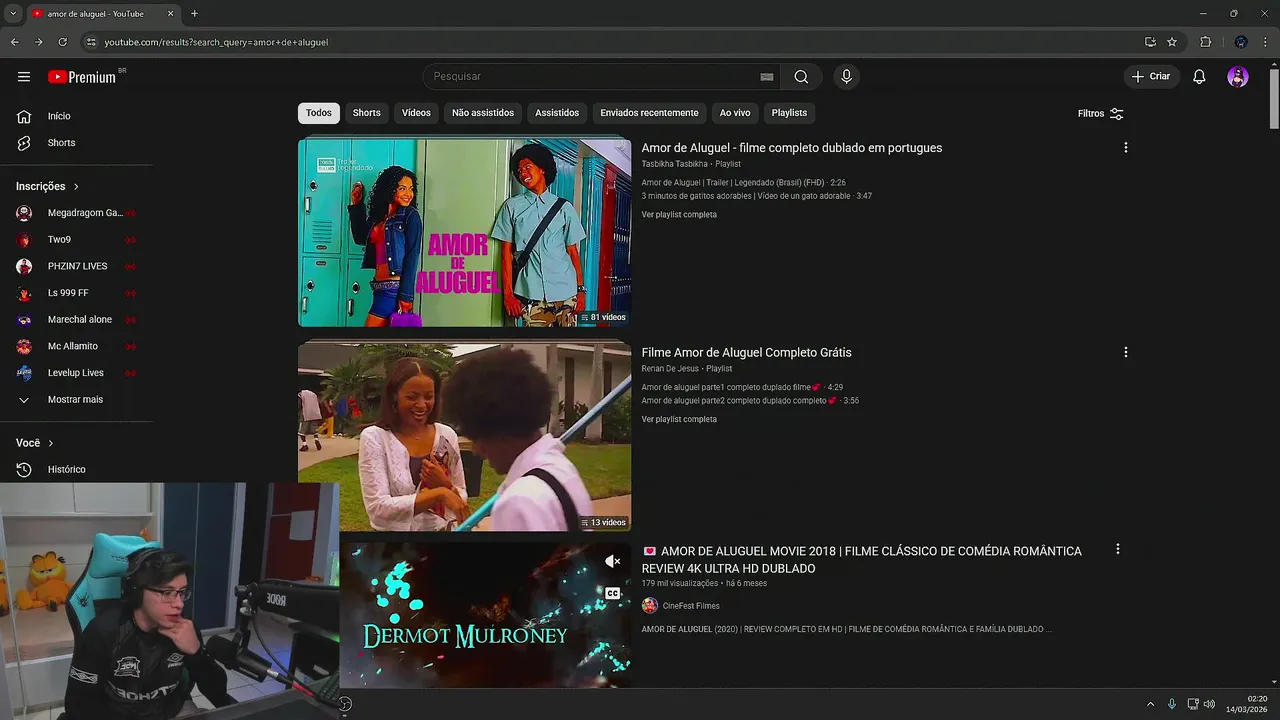Click the CineFest Filmes channel avatar
Screen dimensions: 1280x720
coord(650,606)
